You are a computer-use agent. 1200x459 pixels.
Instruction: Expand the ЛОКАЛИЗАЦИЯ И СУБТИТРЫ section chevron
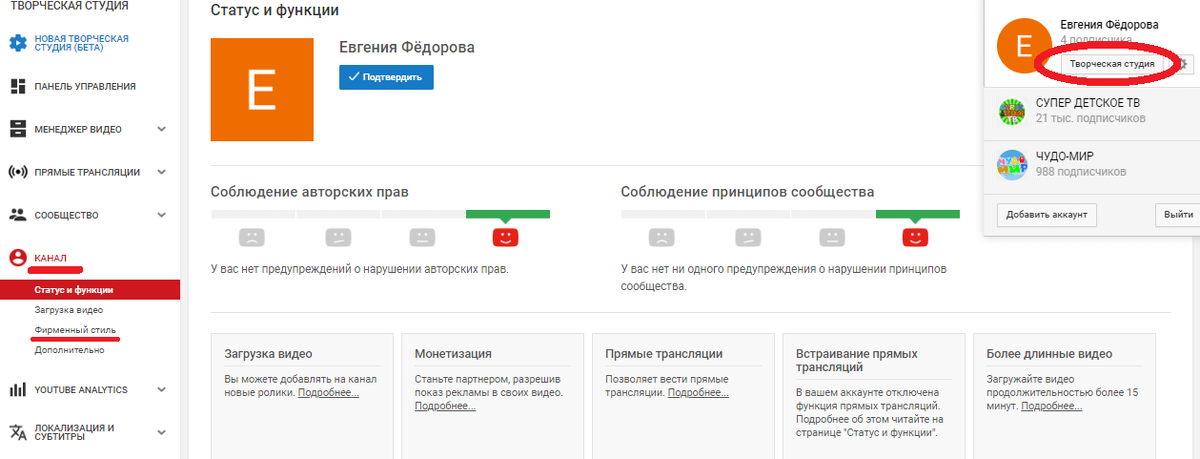[162, 432]
